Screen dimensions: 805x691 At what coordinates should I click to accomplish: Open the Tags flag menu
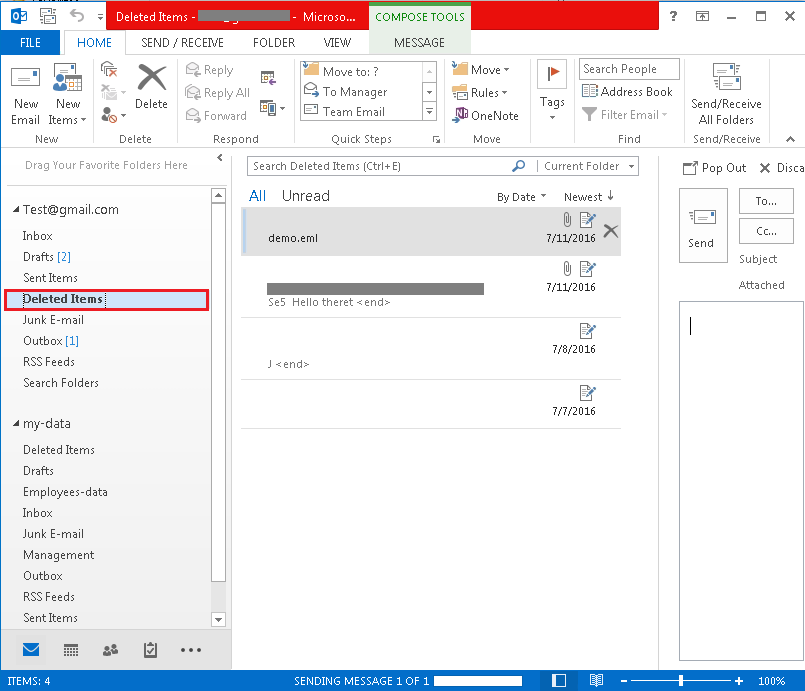[x=552, y=91]
